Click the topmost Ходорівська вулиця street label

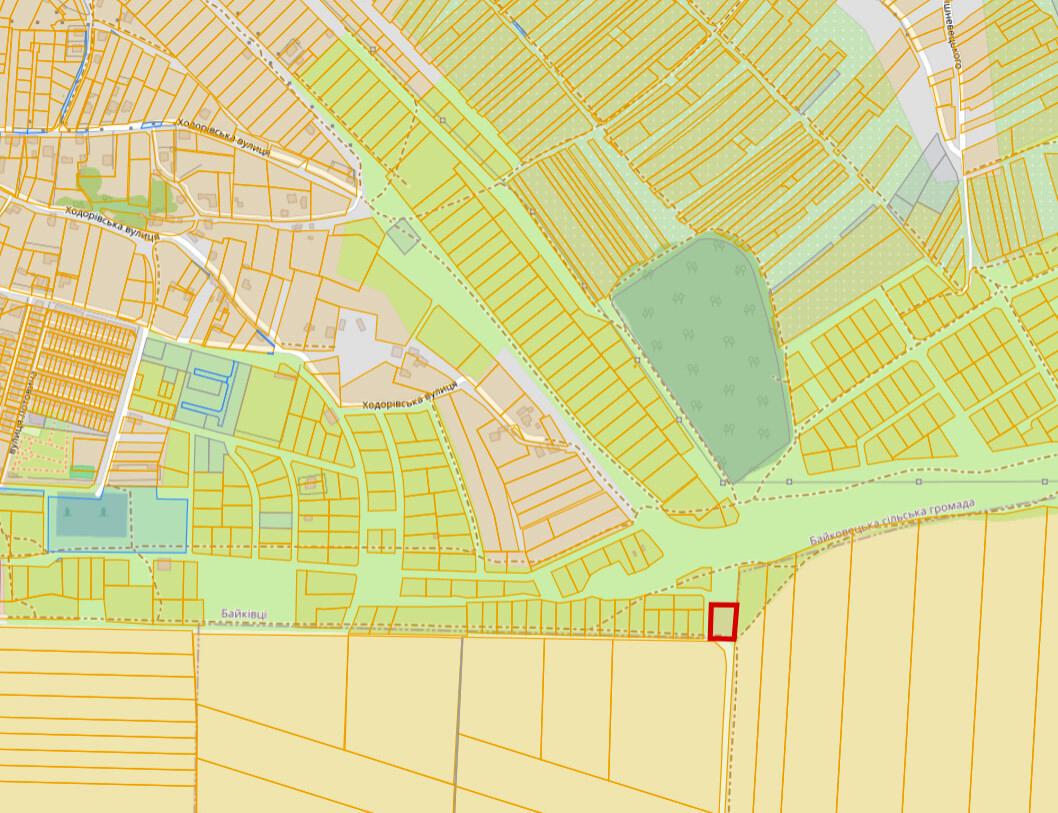click(x=223, y=138)
